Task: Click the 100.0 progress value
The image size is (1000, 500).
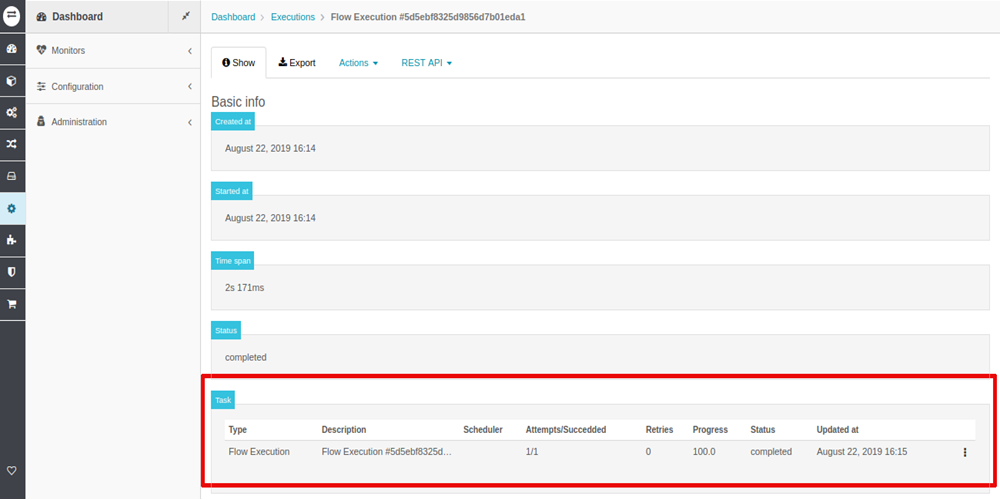Action: (x=704, y=452)
